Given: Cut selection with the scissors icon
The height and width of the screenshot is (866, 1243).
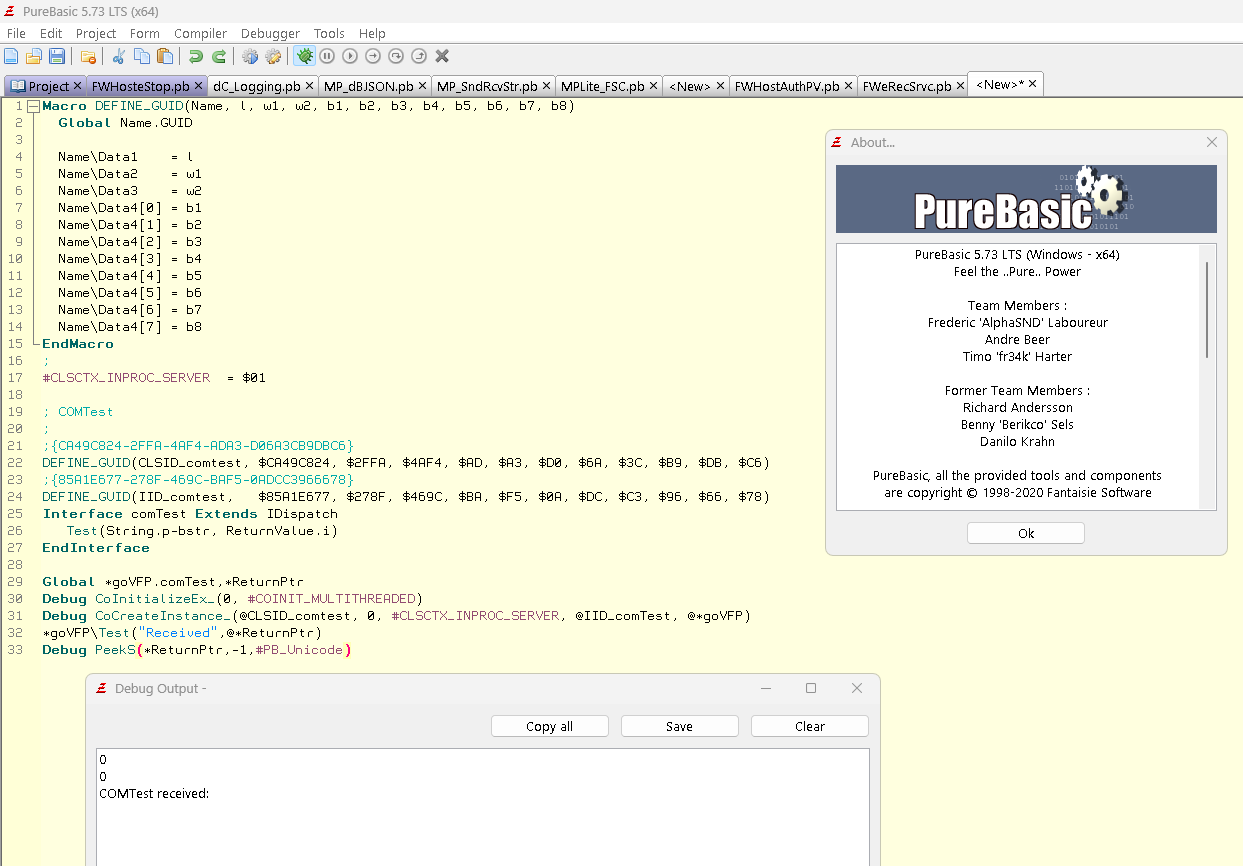Looking at the screenshot, I should [x=119, y=56].
